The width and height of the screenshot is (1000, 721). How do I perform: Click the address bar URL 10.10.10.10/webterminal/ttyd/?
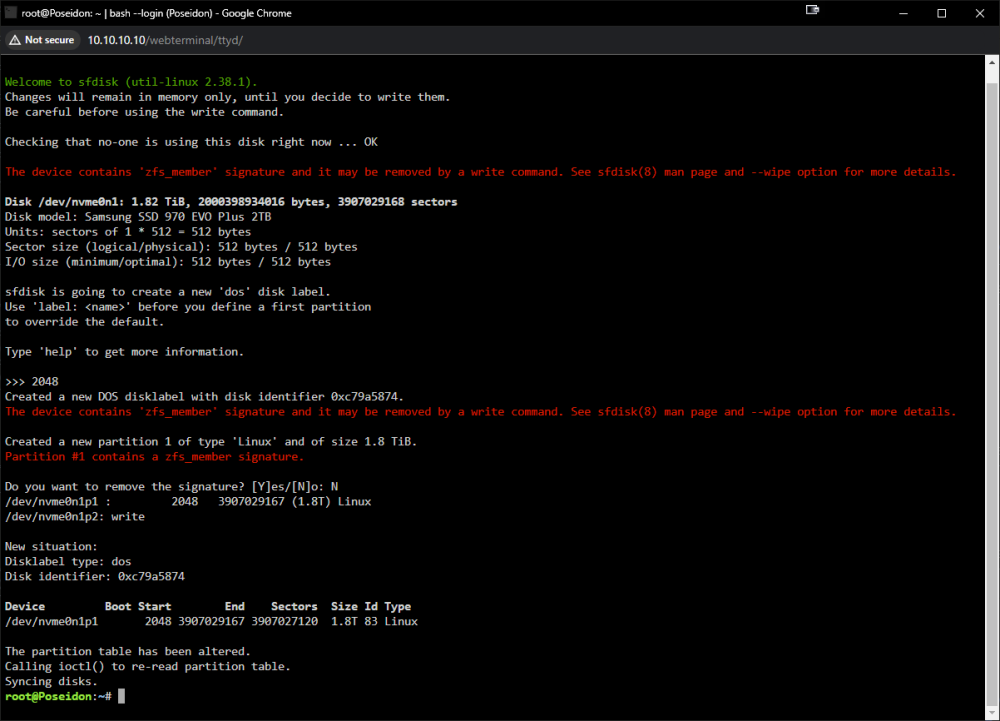pyautogui.click(x=165, y=40)
